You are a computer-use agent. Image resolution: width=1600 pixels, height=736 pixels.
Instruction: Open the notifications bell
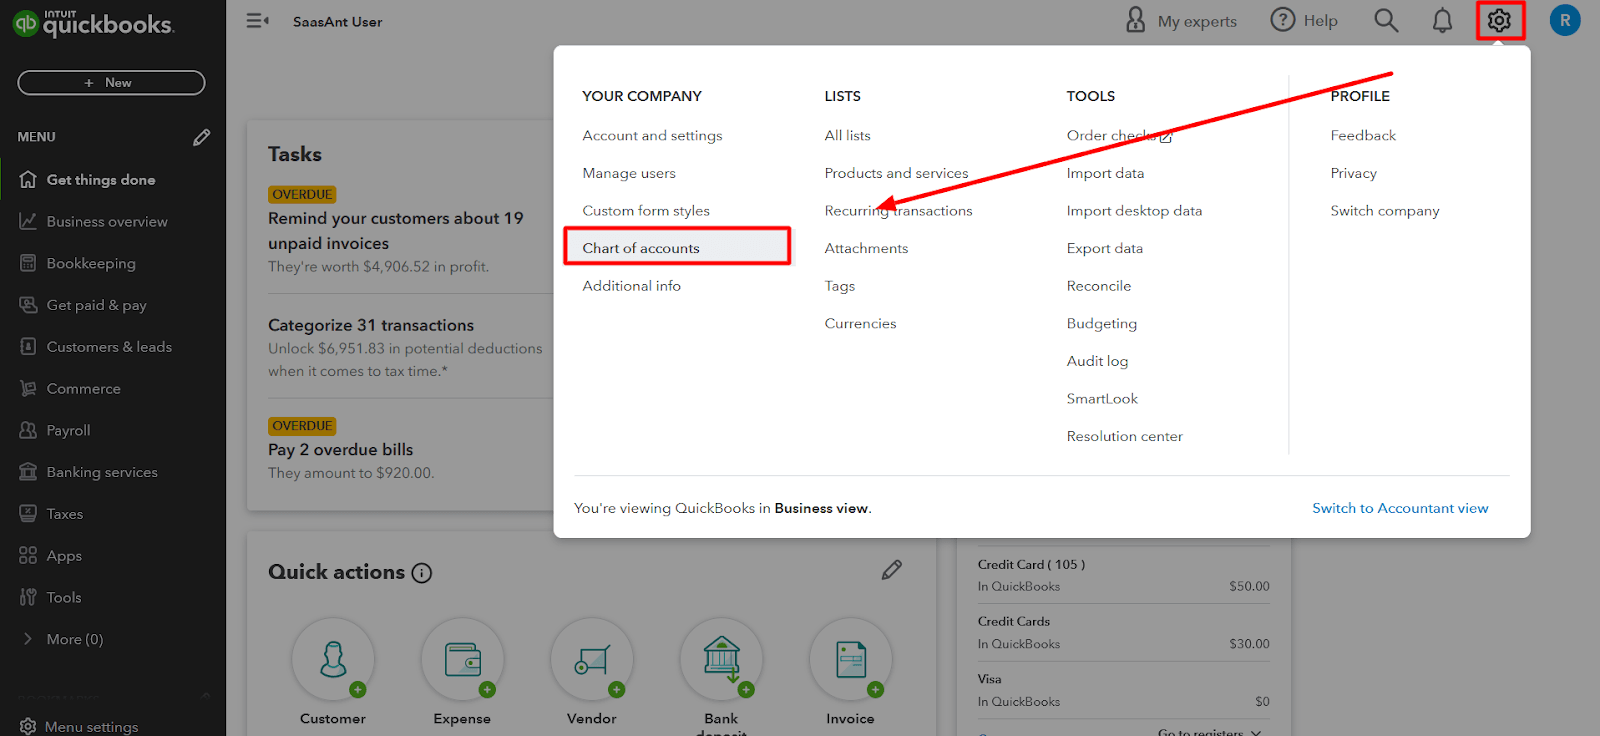pyautogui.click(x=1442, y=21)
